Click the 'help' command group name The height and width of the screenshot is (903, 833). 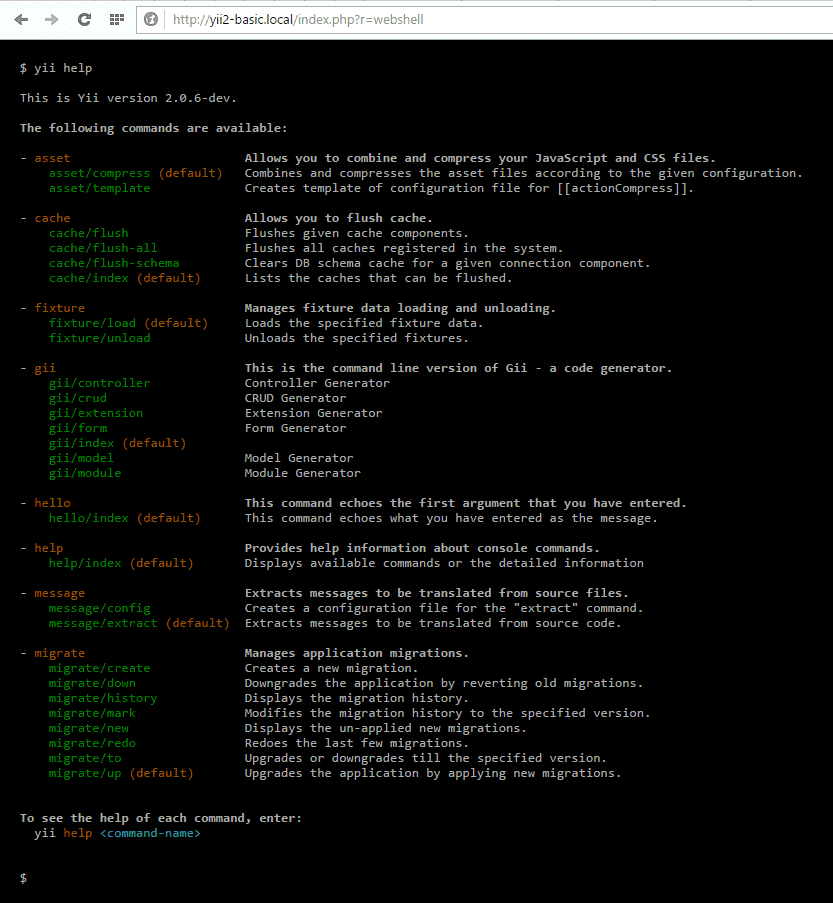tap(49, 547)
